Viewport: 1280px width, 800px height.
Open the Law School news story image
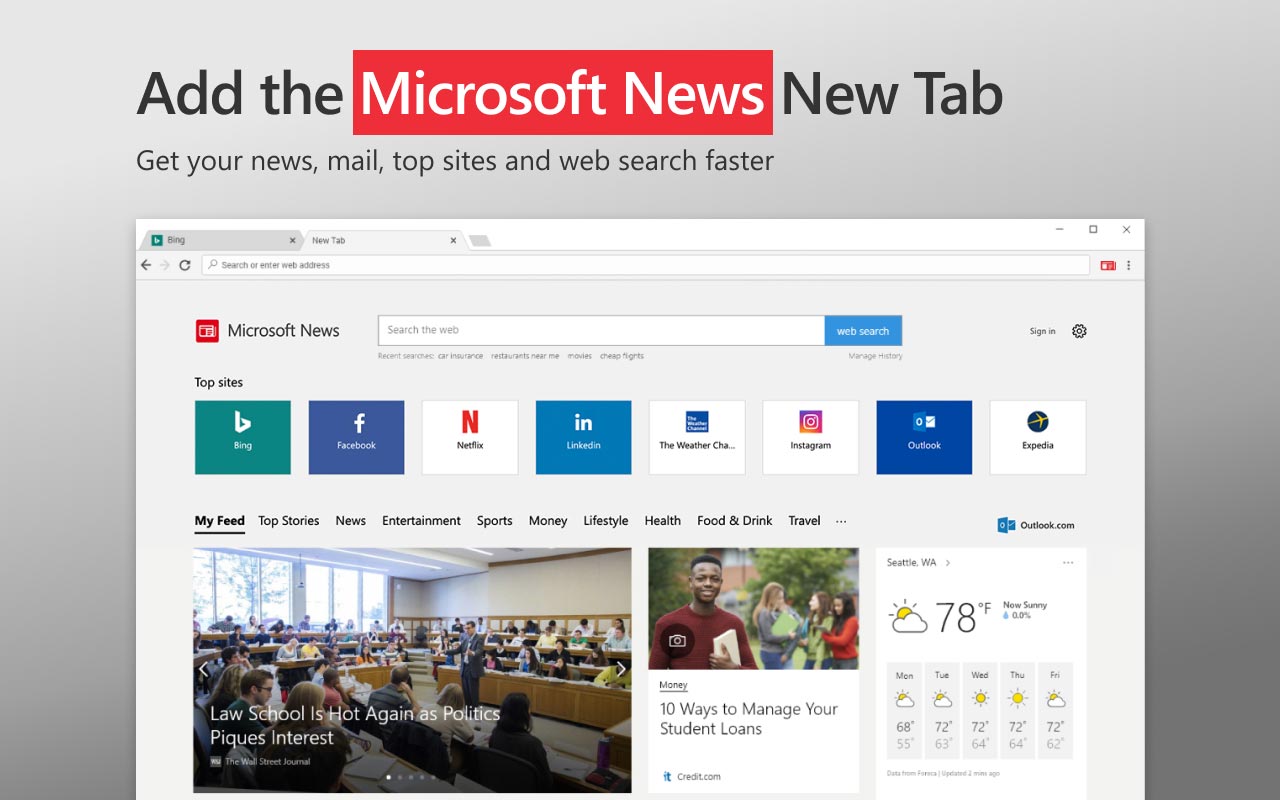(412, 670)
